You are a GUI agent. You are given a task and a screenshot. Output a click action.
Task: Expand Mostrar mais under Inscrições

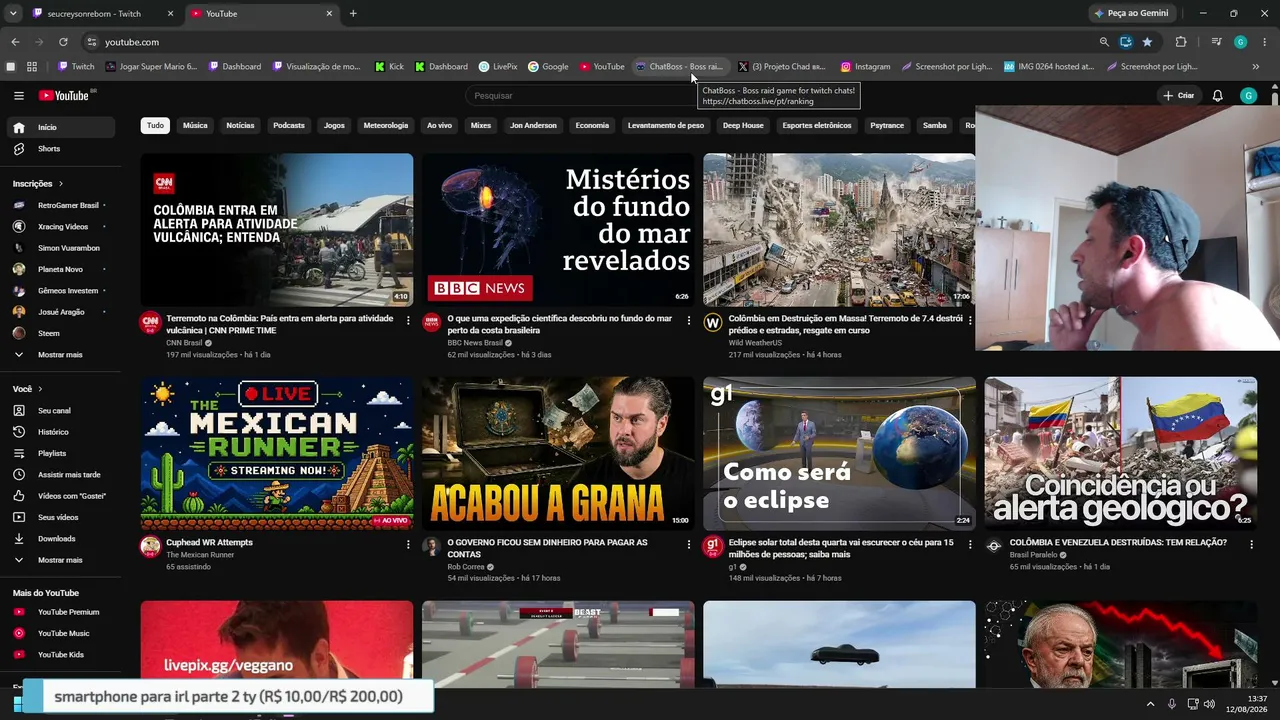coord(60,355)
